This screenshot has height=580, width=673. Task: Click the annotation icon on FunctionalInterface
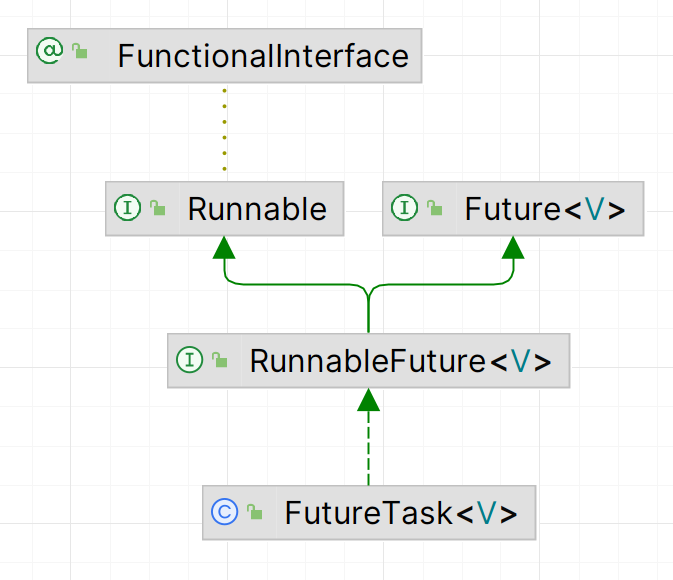[49, 52]
